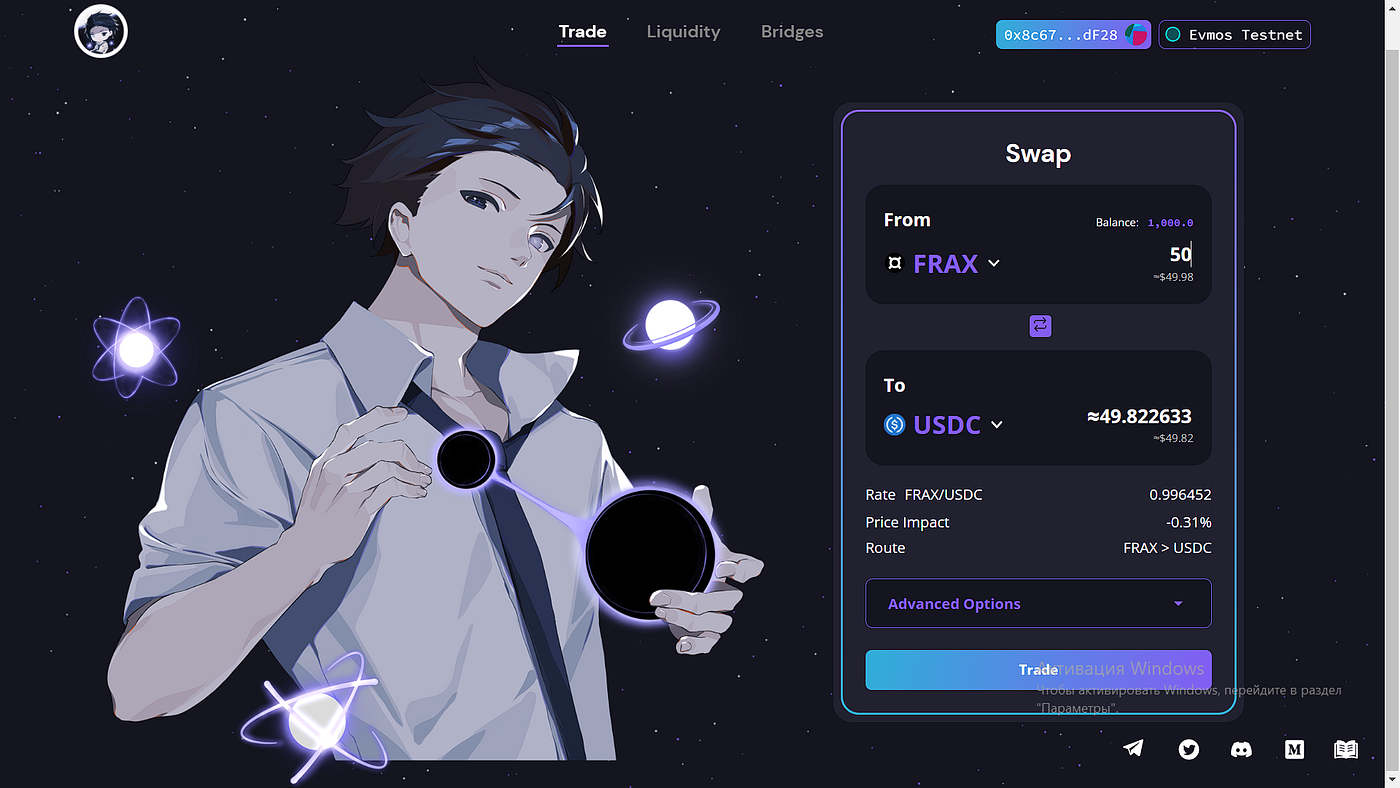Click the profile avatar logo
This screenshot has height=788, width=1400.
pyautogui.click(x=101, y=31)
